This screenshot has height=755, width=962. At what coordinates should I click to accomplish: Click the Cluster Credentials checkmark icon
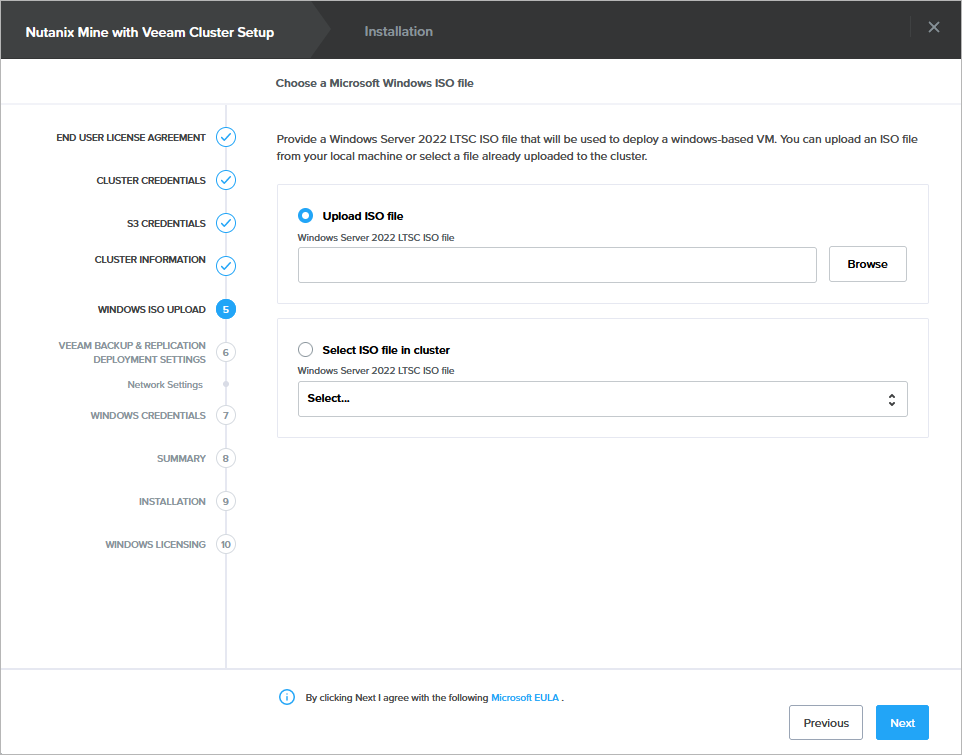pyautogui.click(x=226, y=180)
